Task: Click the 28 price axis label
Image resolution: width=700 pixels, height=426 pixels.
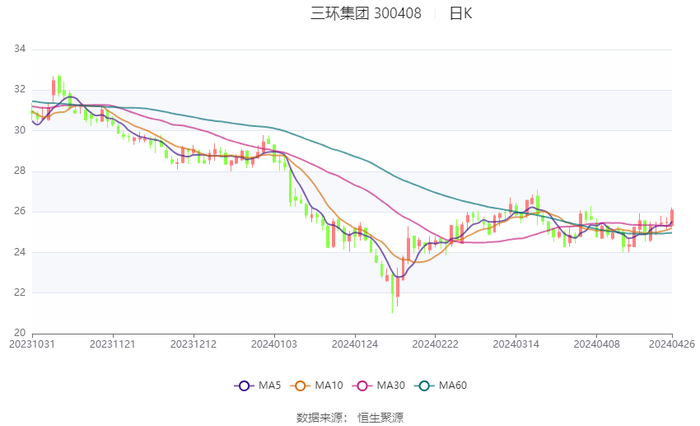Action: pyautogui.click(x=19, y=171)
